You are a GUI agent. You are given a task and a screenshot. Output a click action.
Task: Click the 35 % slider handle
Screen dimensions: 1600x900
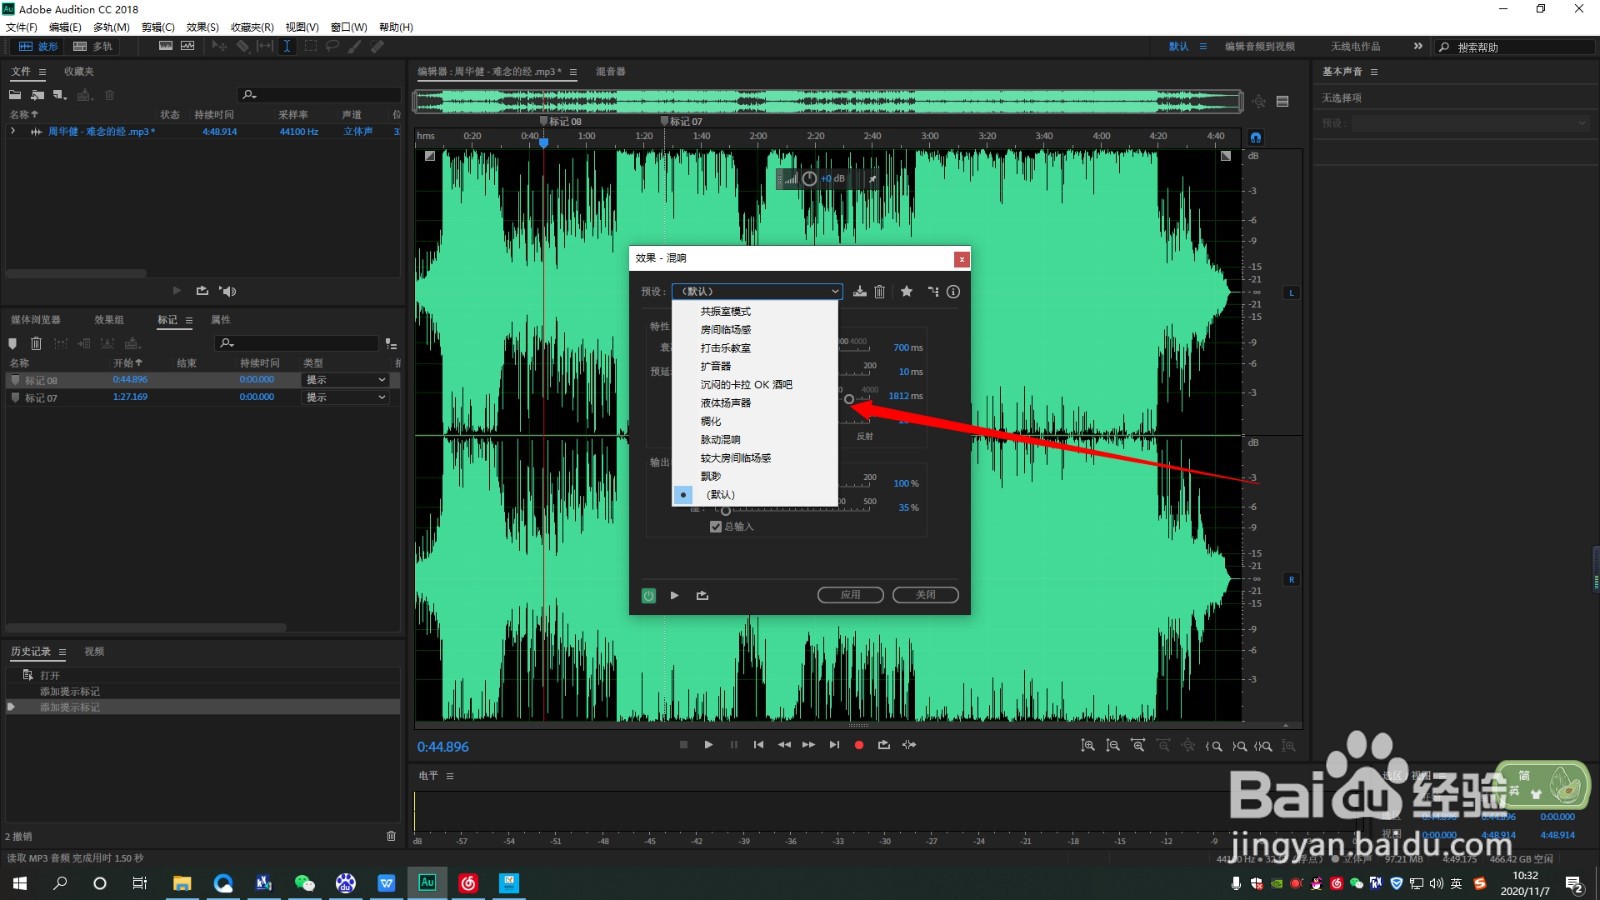pos(726,511)
